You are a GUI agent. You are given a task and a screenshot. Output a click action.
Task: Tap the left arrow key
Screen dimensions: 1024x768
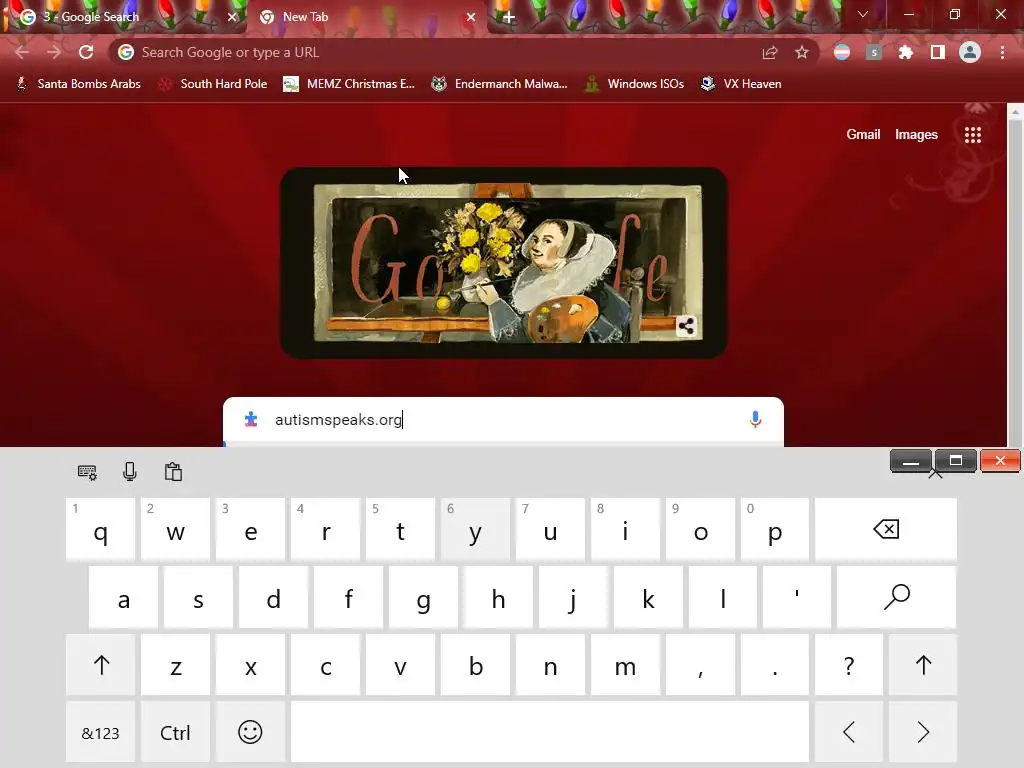point(849,732)
